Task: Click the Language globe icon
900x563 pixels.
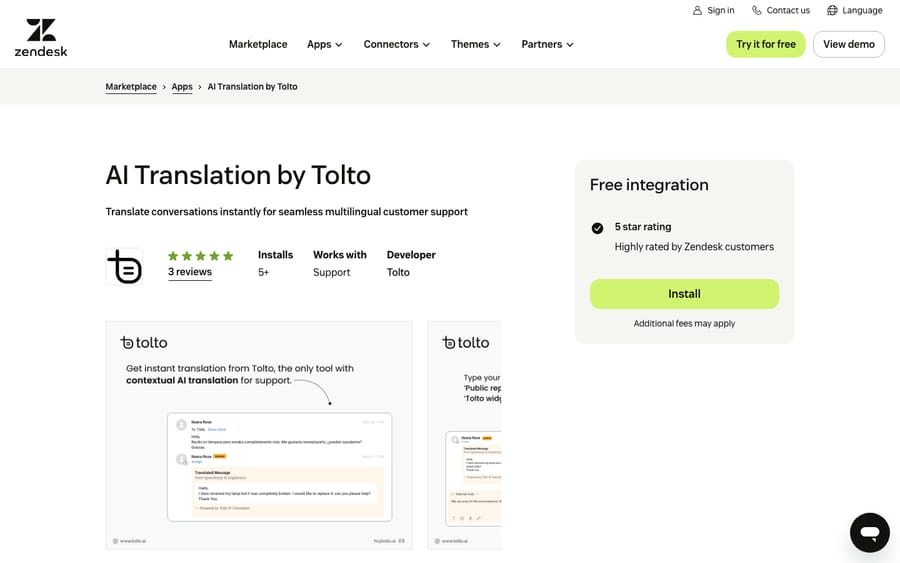Action: pyautogui.click(x=832, y=10)
